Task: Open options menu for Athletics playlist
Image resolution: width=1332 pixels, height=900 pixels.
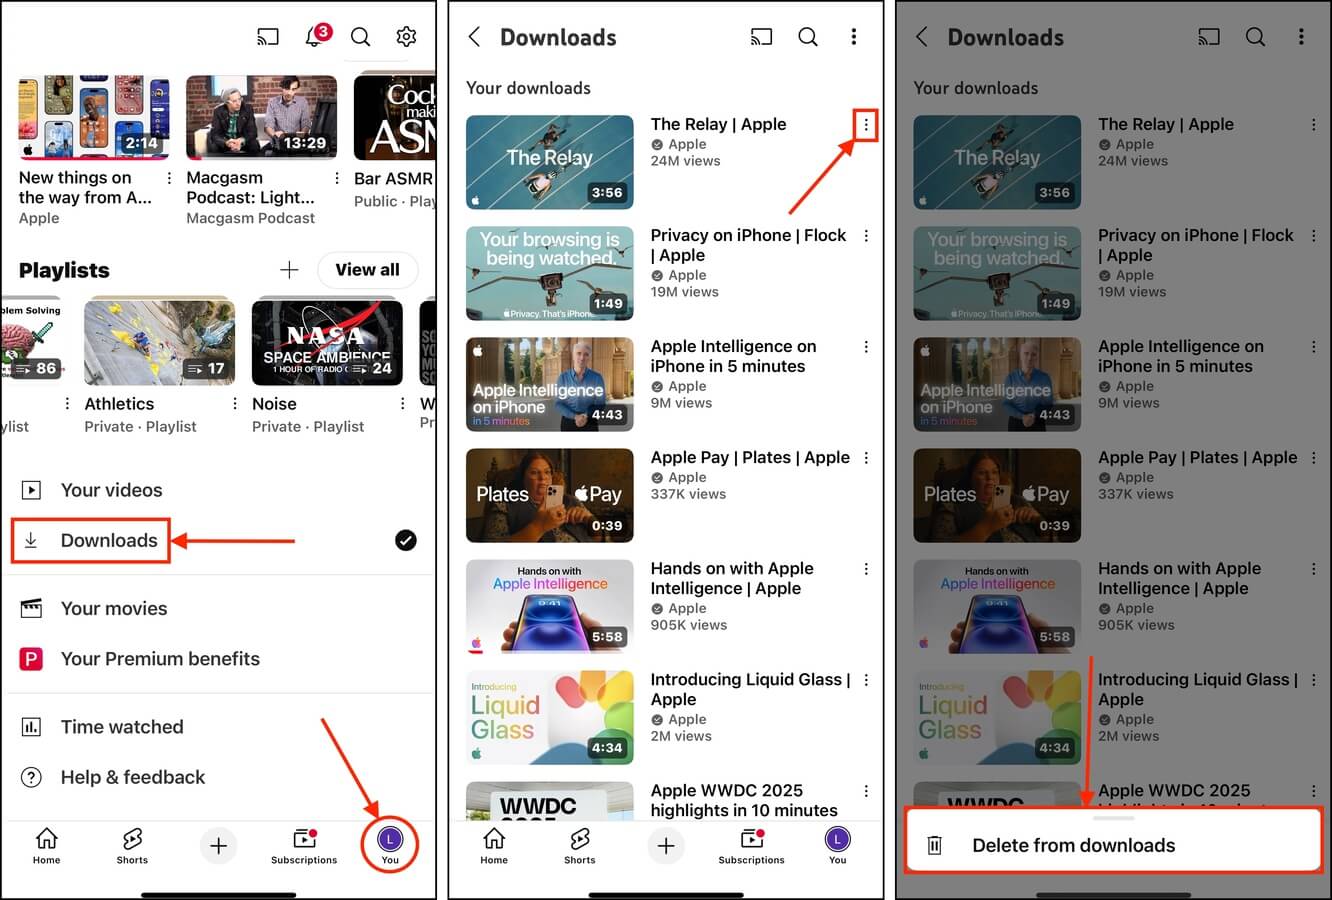Action: point(235,404)
